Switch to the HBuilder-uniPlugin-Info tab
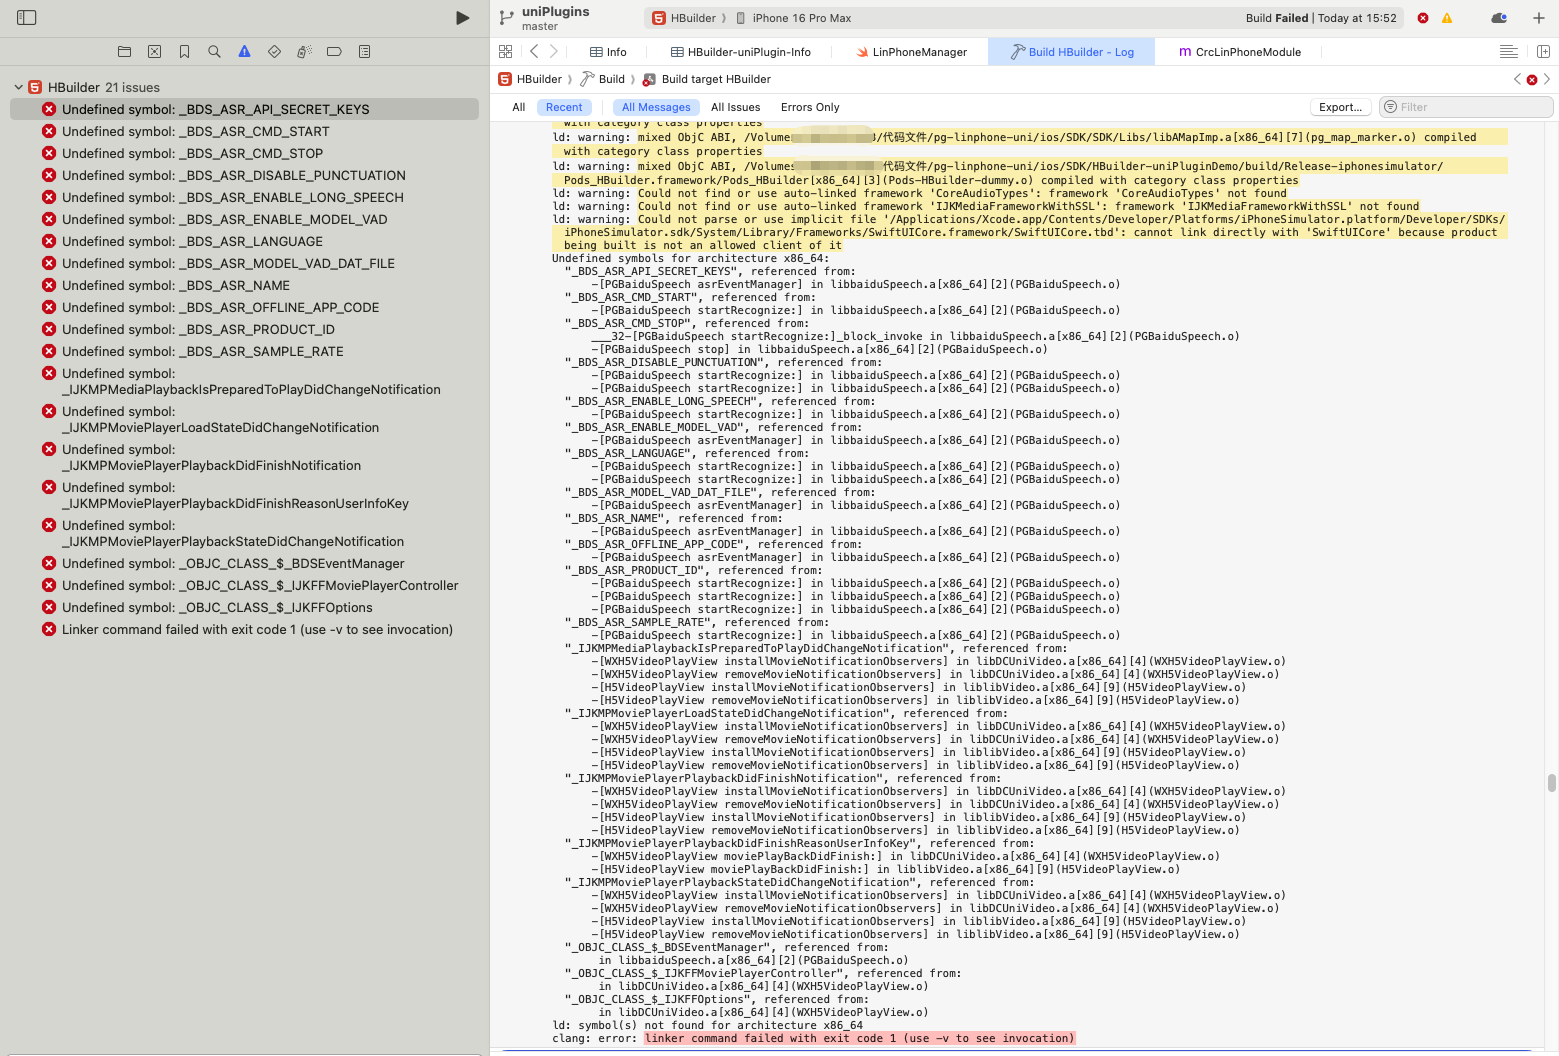1559x1056 pixels. click(x=741, y=52)
